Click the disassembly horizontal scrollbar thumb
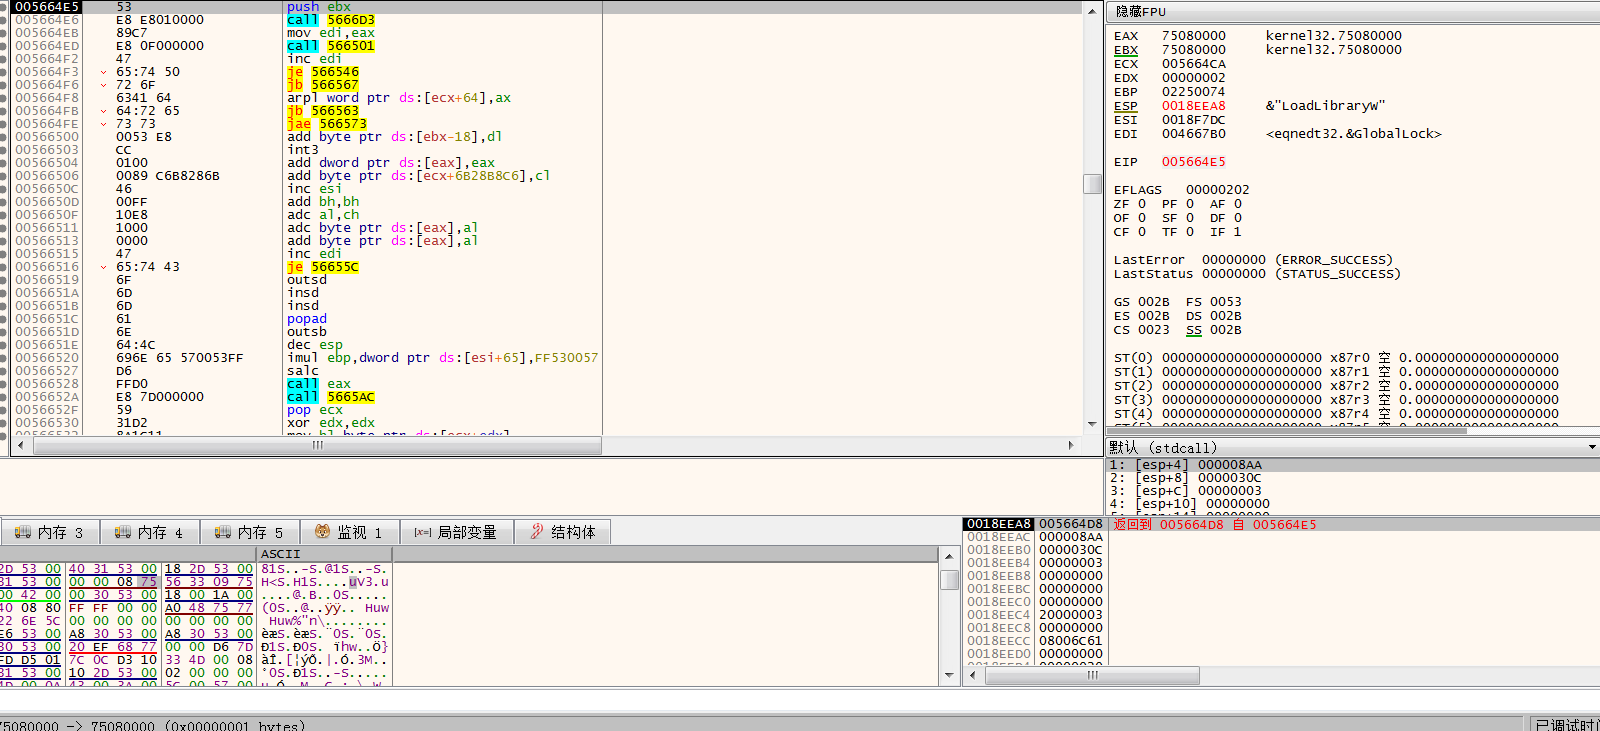1600x731 pixels. coord(318,446)
